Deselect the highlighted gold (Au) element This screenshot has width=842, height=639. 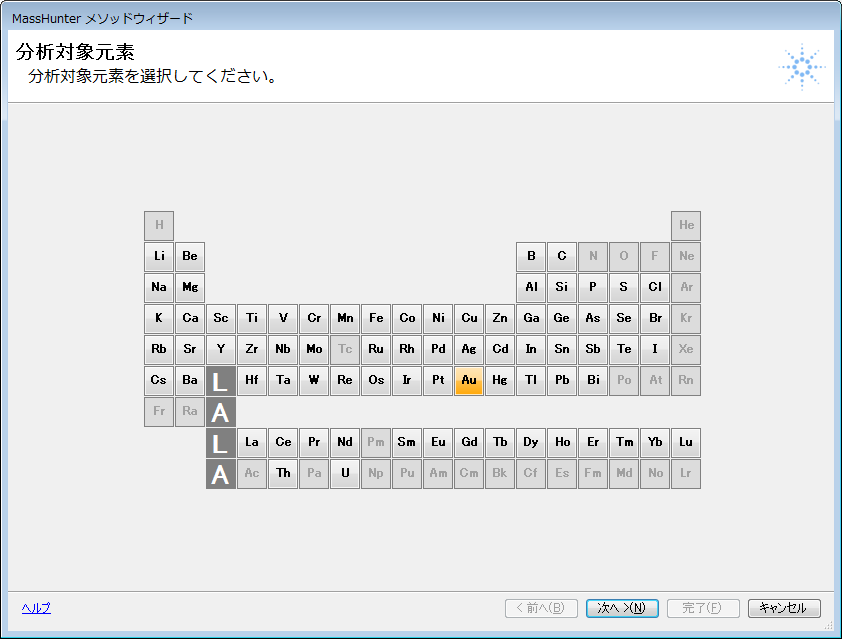coord(469,381)
